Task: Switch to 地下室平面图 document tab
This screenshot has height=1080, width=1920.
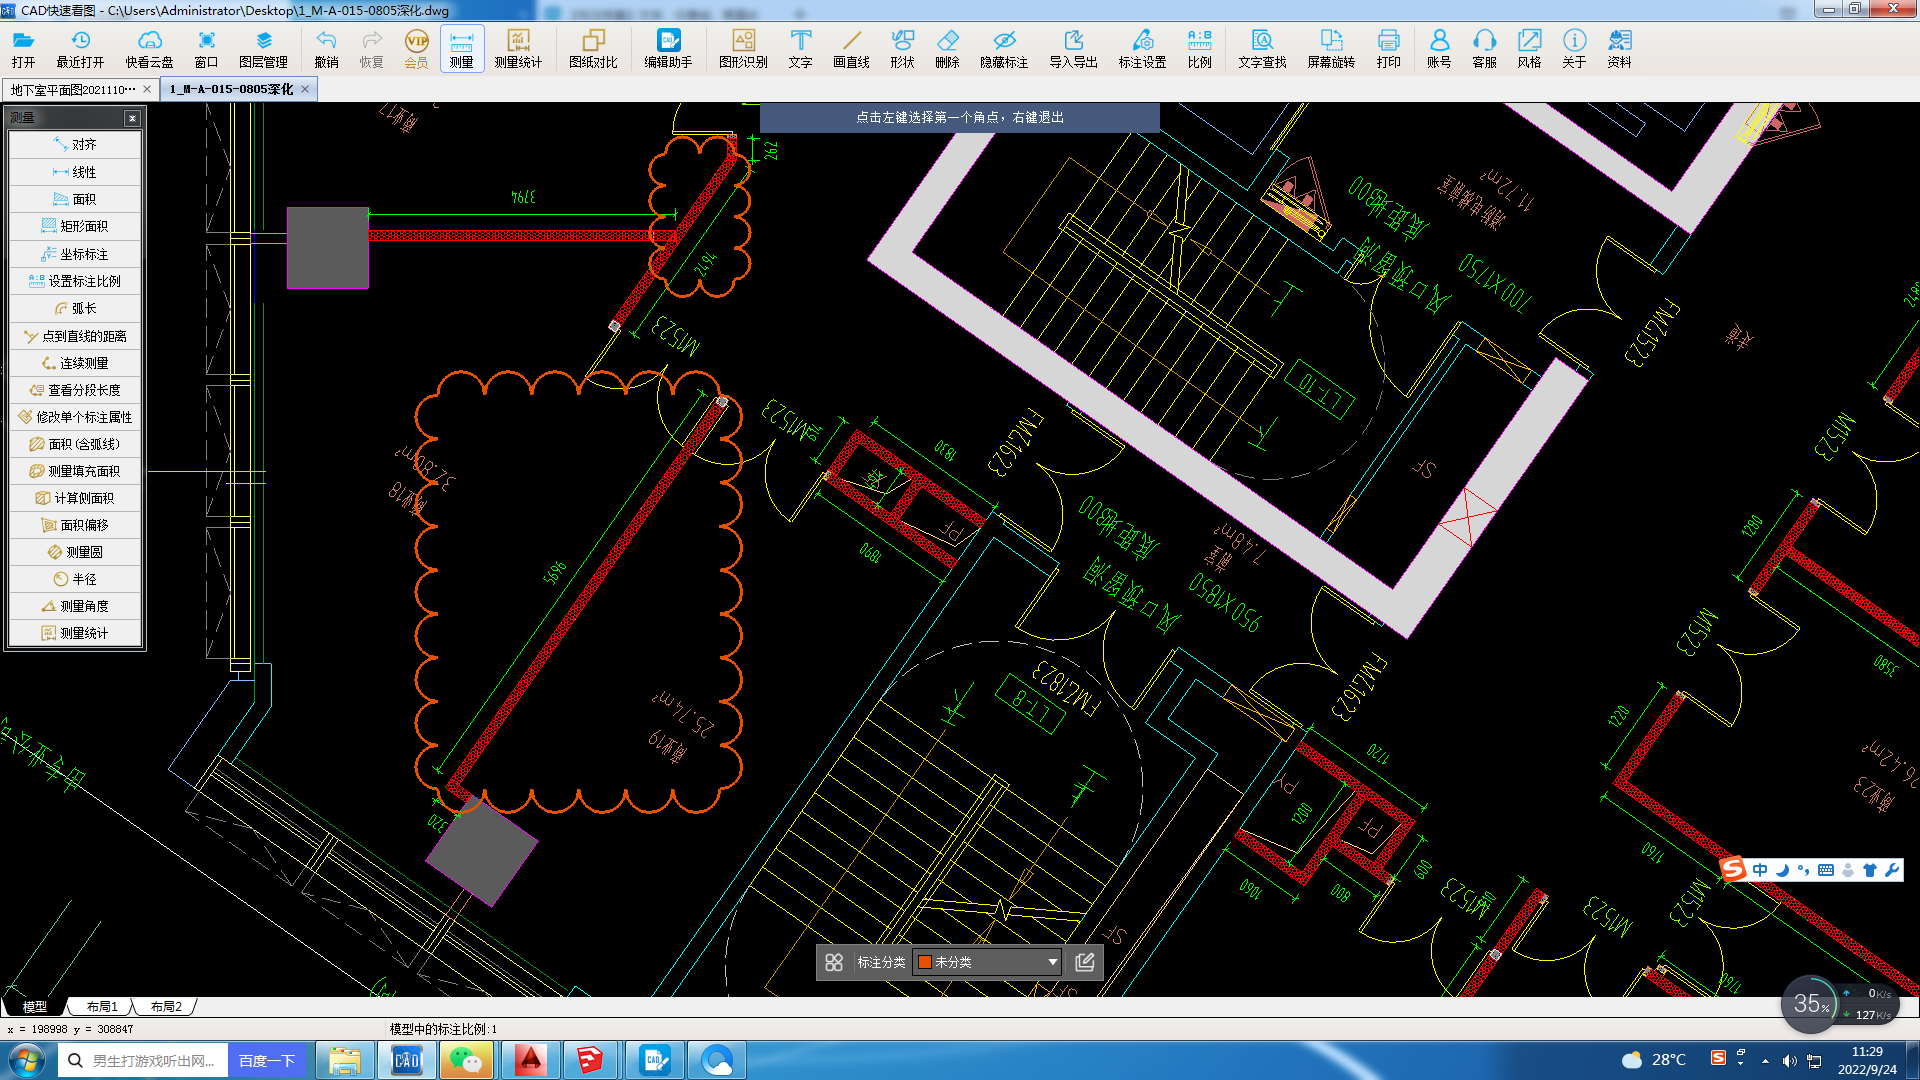Action: click(72, 89)
